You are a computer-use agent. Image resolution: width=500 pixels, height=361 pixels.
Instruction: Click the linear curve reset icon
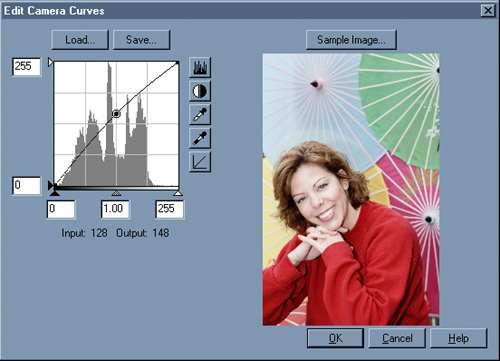click(x=200, y=162)
